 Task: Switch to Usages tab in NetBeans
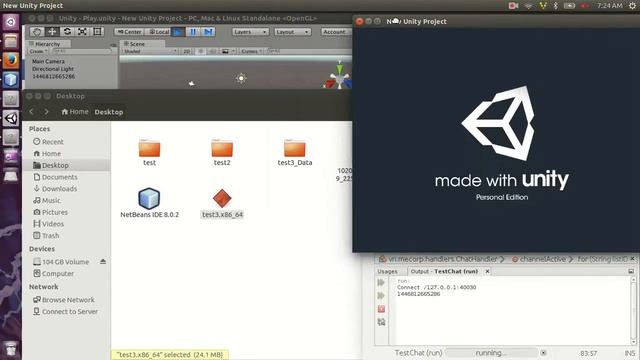tap(387, 271)
